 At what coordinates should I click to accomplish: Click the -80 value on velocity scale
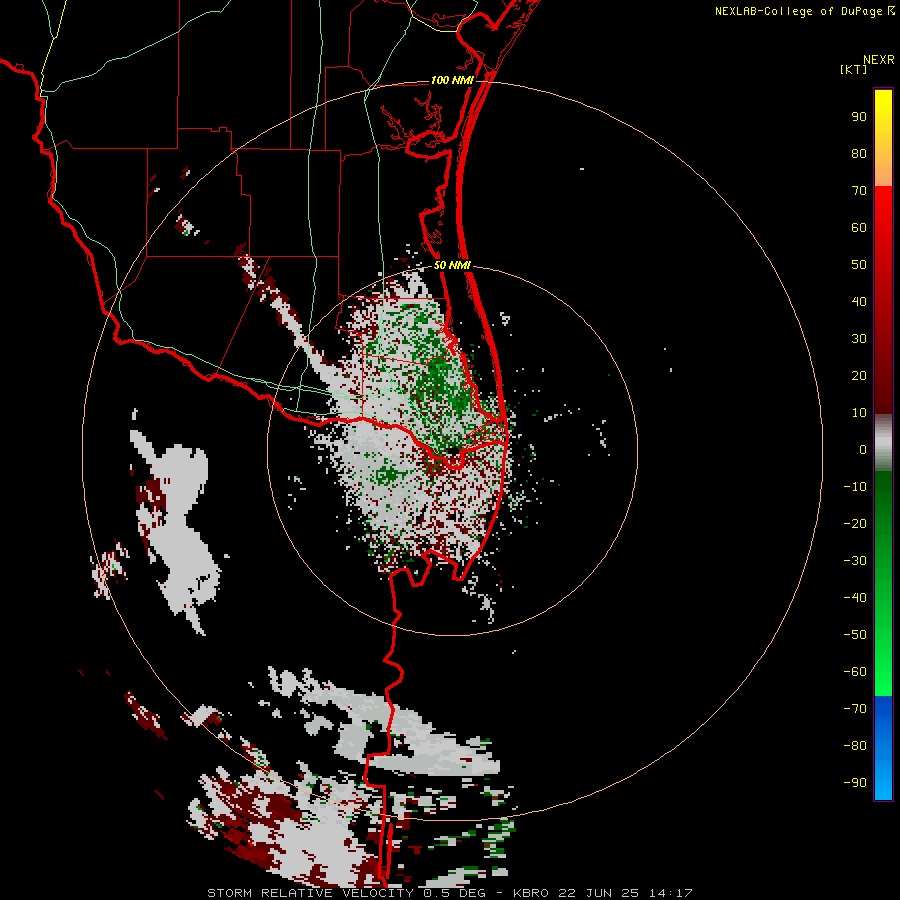[855, 746]
